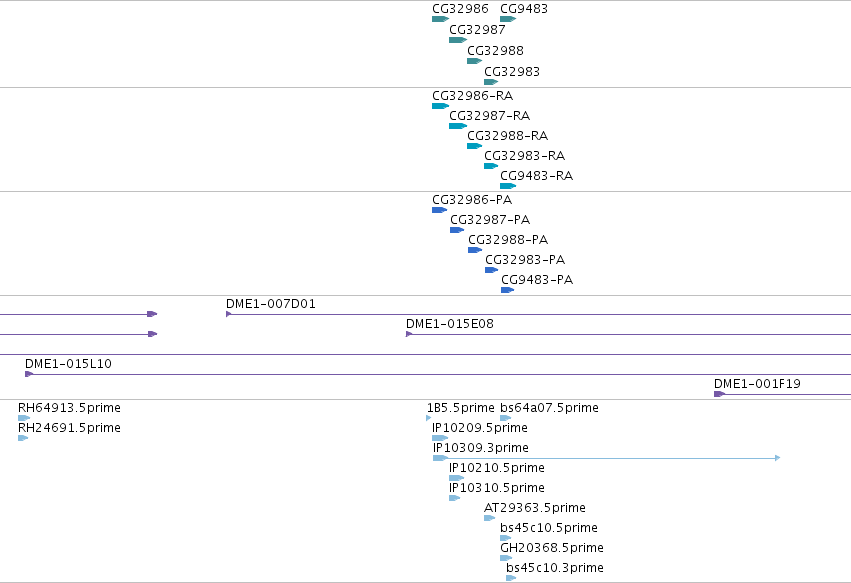The width and height of the screenshot is (851, 583).
Task: Click the DME1-001F19 start arrow marker
Action: click(x=719, y=394)
